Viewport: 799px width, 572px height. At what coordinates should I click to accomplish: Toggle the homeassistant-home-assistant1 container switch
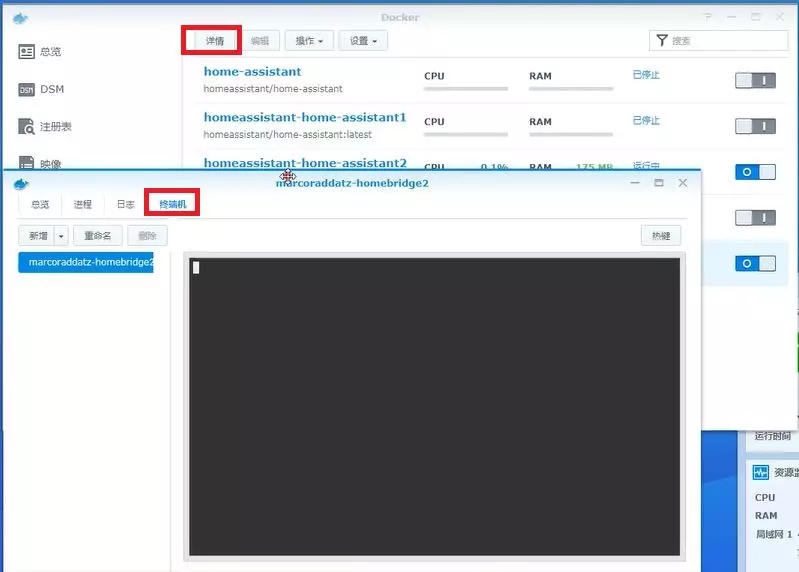point(755,126)
